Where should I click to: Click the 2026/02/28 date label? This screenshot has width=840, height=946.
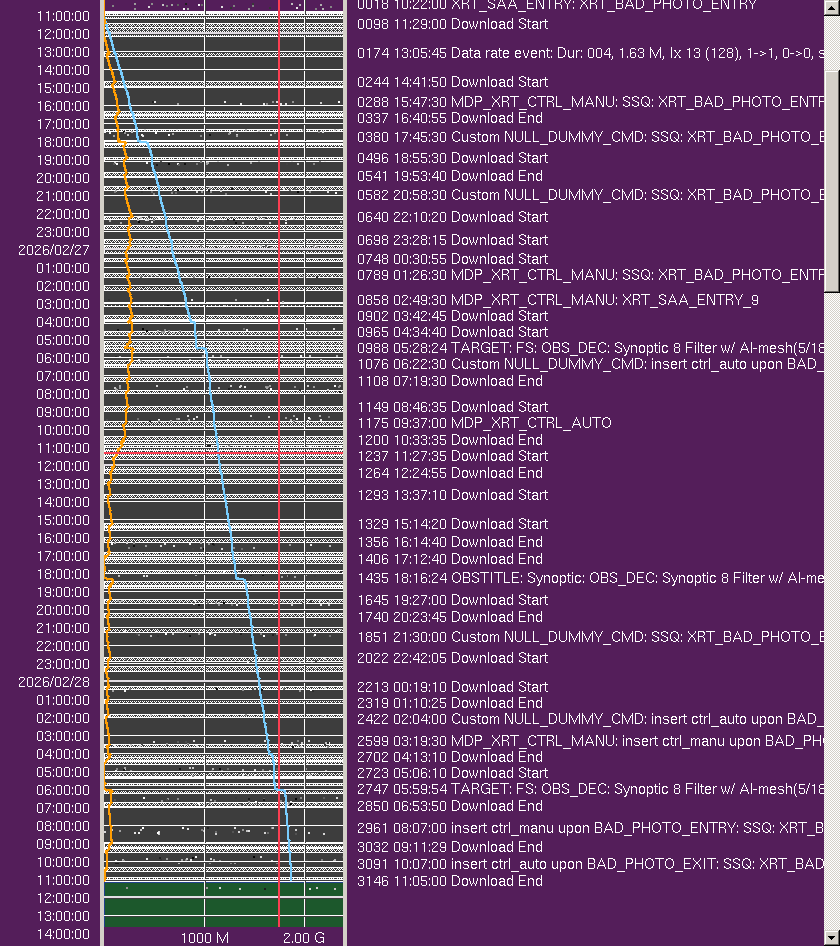tap(53, 682)
